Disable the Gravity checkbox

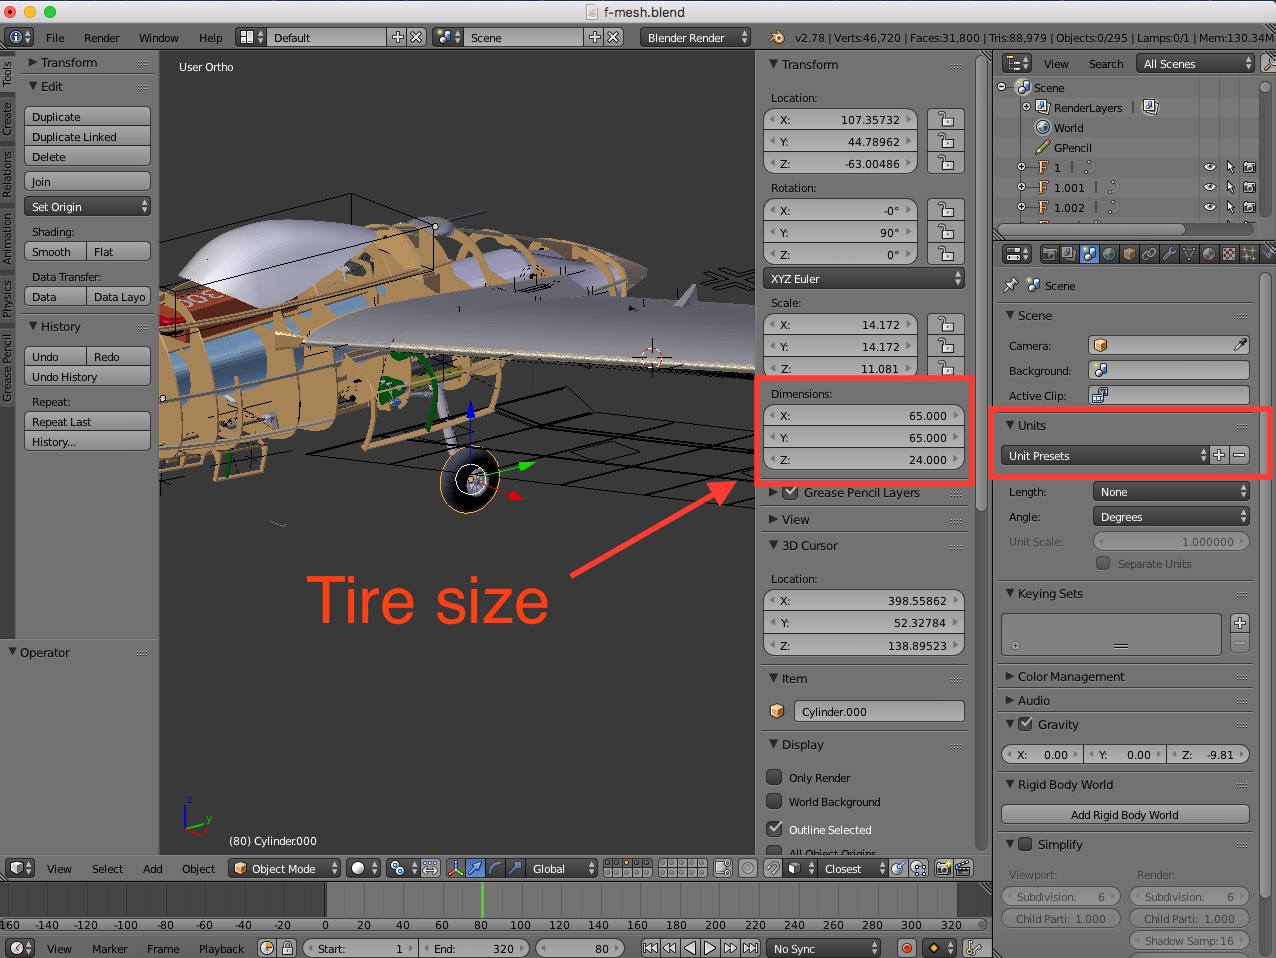pos(1025,724)
